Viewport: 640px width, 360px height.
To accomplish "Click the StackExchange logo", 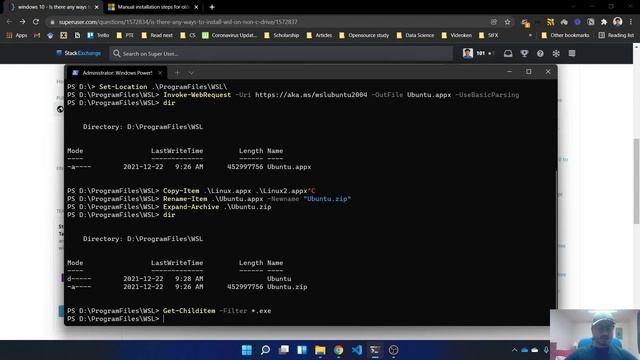I will [78, 53].
